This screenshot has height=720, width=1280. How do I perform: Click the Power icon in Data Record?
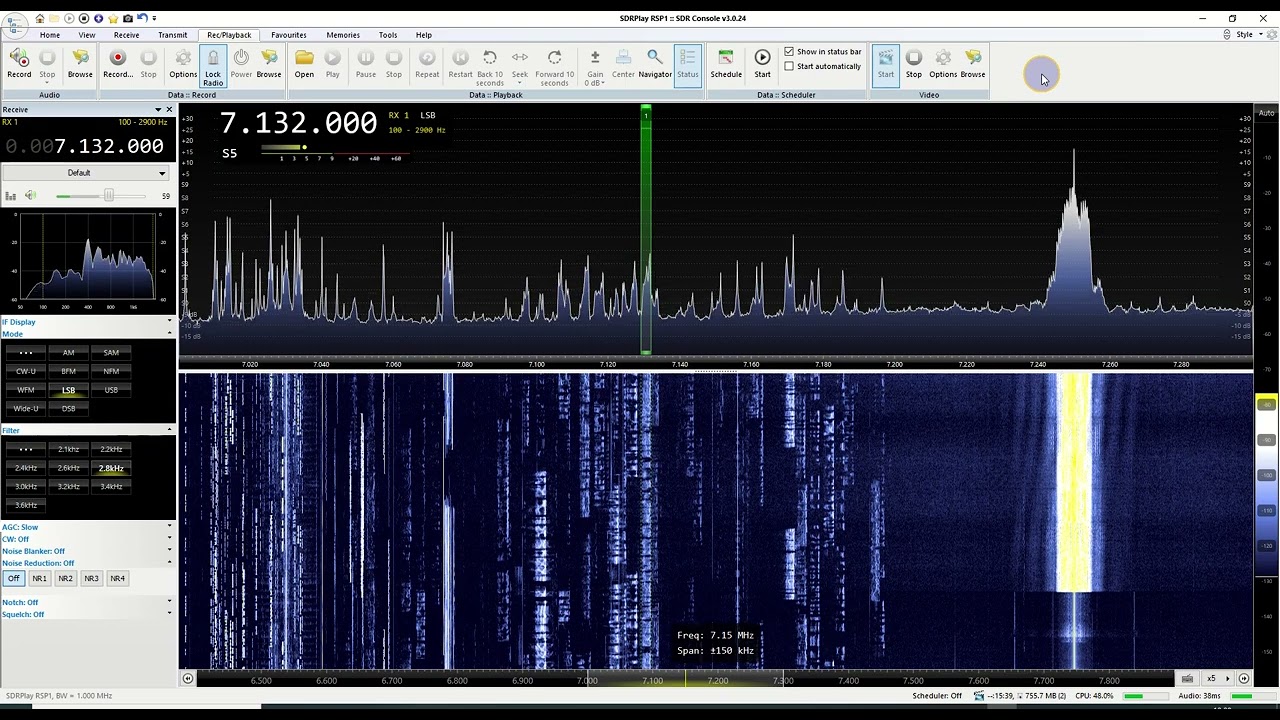click(x=241, y=64)
